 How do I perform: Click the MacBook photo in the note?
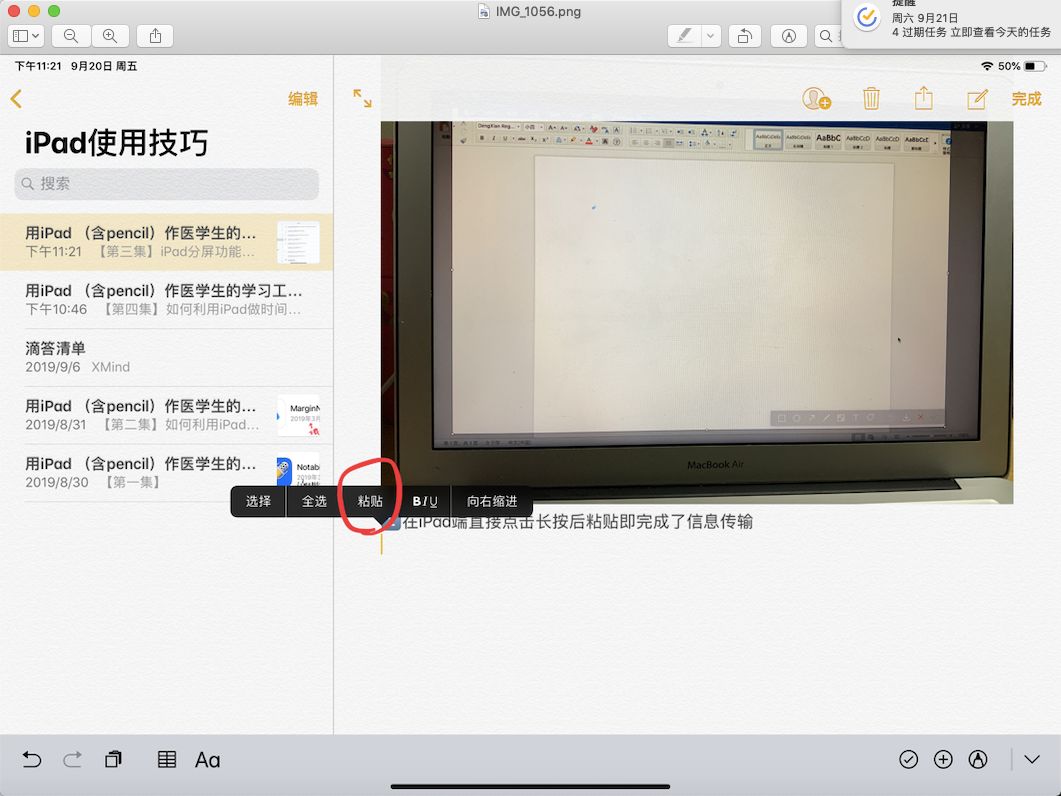pyautogui.click(x=697, y=312)
